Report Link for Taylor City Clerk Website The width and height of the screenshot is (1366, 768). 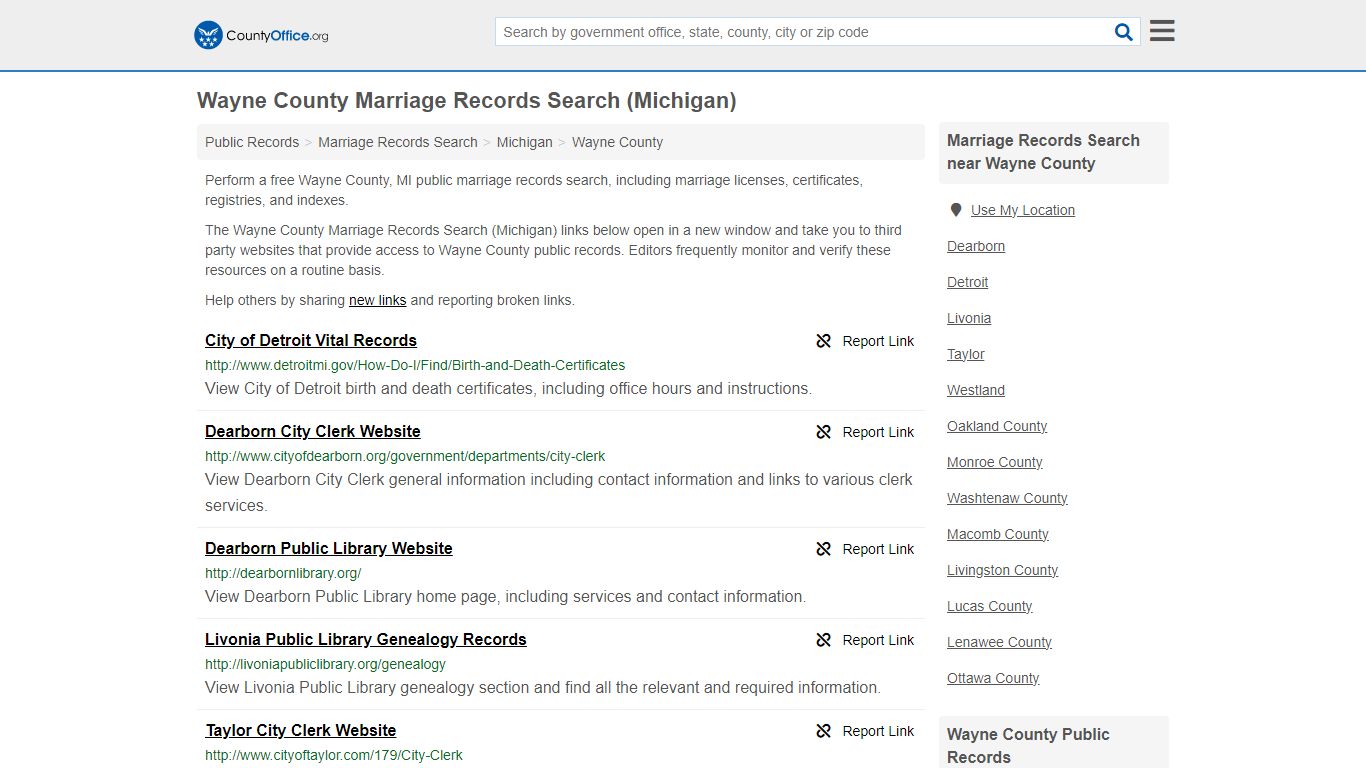click(x=878, y=731)
